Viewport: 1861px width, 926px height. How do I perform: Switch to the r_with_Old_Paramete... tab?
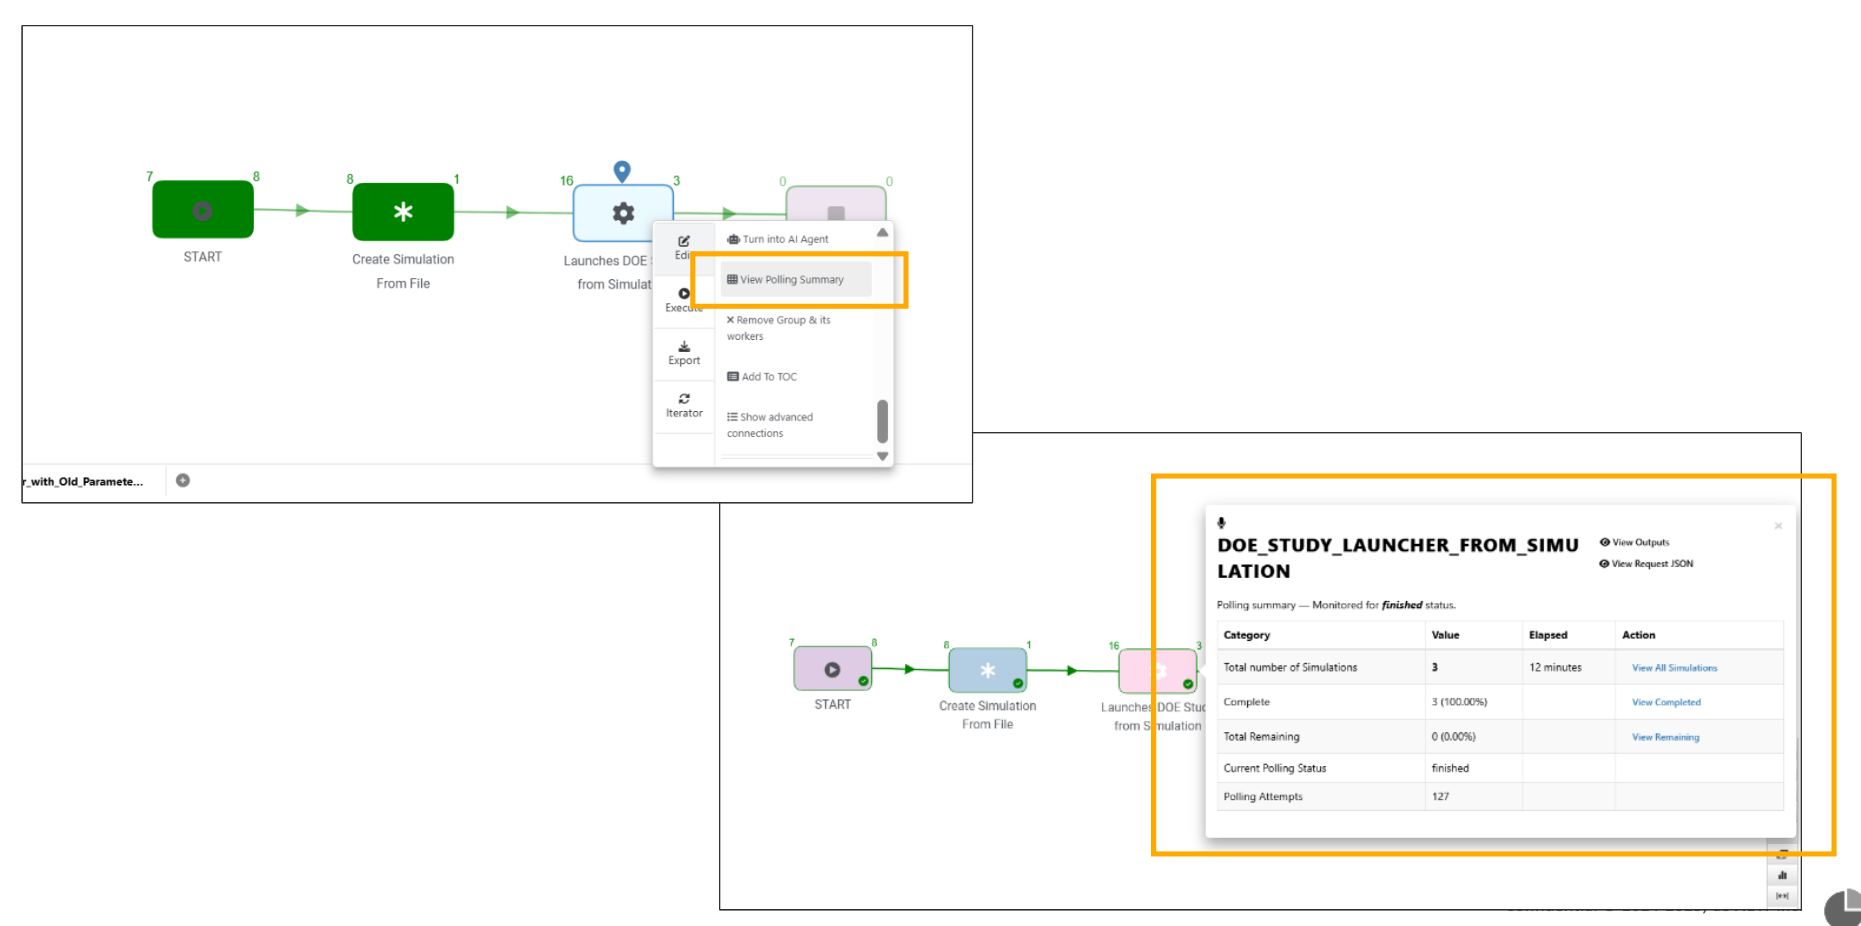tap(84, 481)
